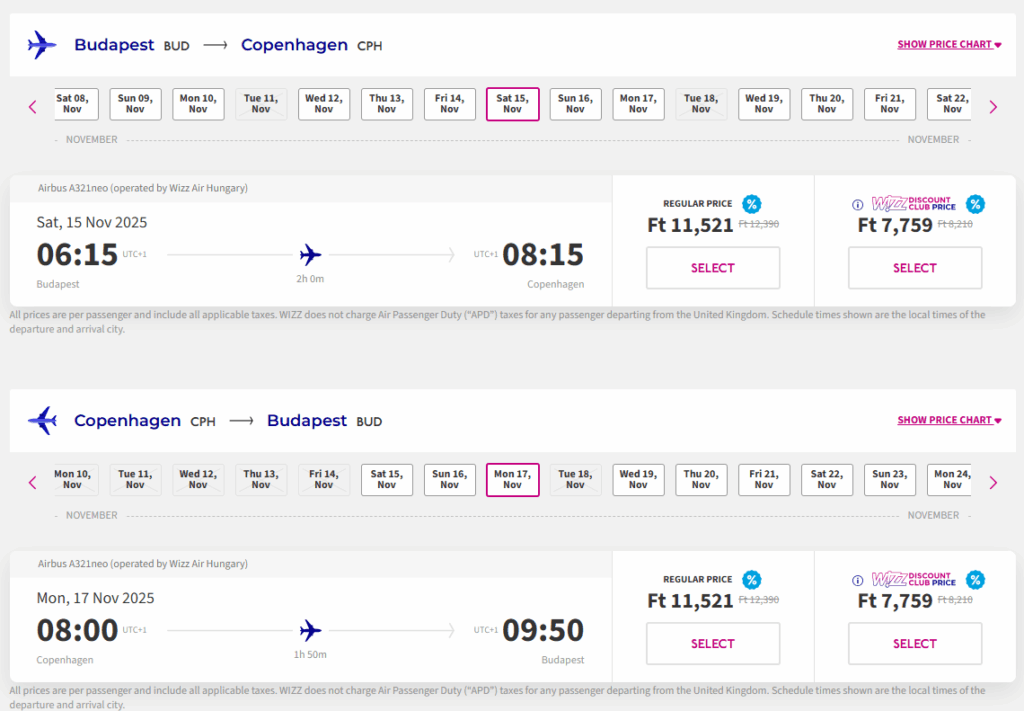Expand return Show Price Chart
Image resolution: width=1024 pixels, height=711 pixels.
coord(949,421)
